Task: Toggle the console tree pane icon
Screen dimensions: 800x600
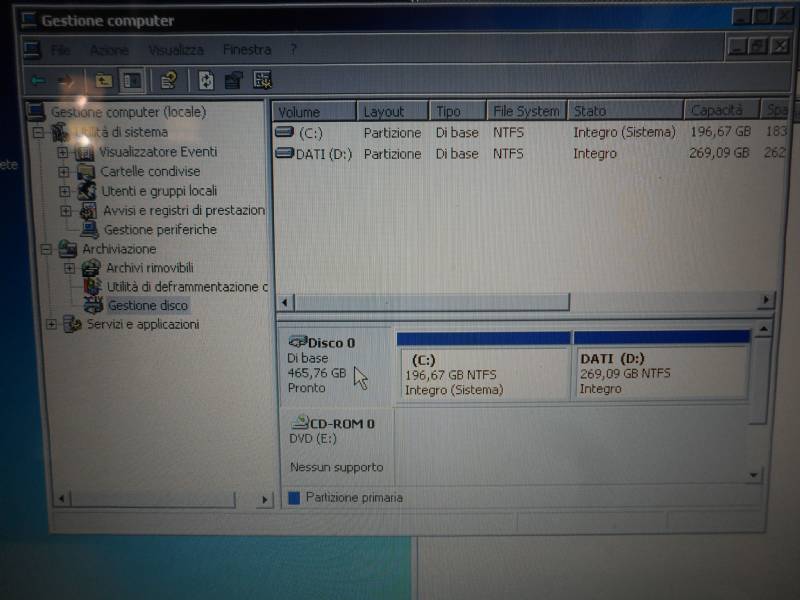Action: coord(132,81)
